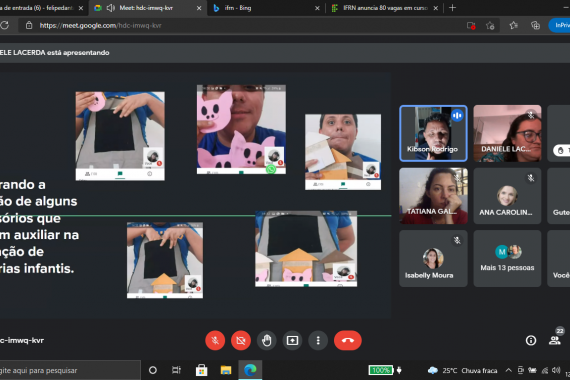Screen dimensions: 570x380
Task: Open browser Collections icon
Action: point(535,25)
